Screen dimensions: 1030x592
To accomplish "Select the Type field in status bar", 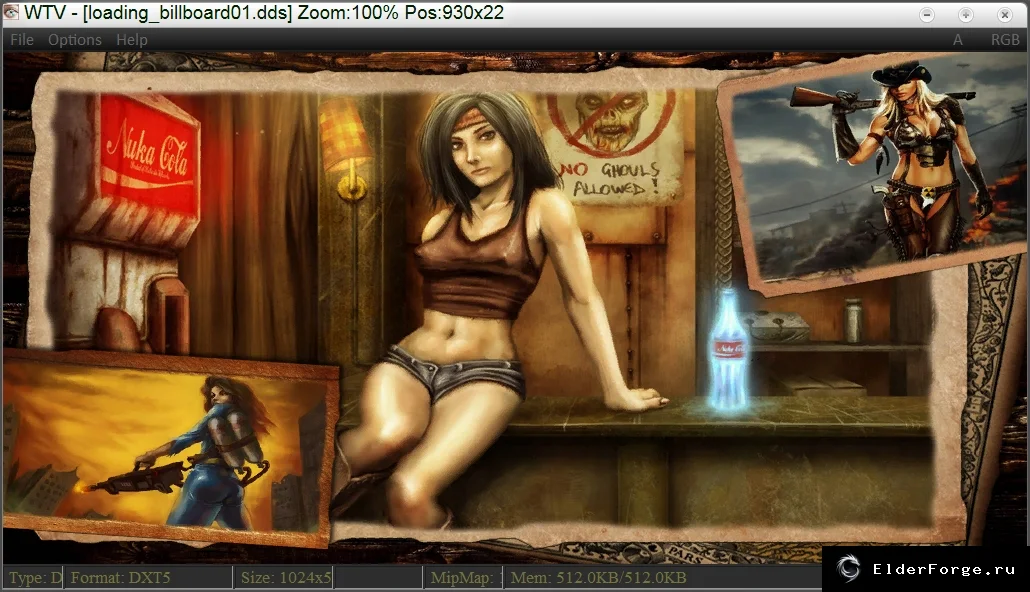I will [x=34, y=578].
